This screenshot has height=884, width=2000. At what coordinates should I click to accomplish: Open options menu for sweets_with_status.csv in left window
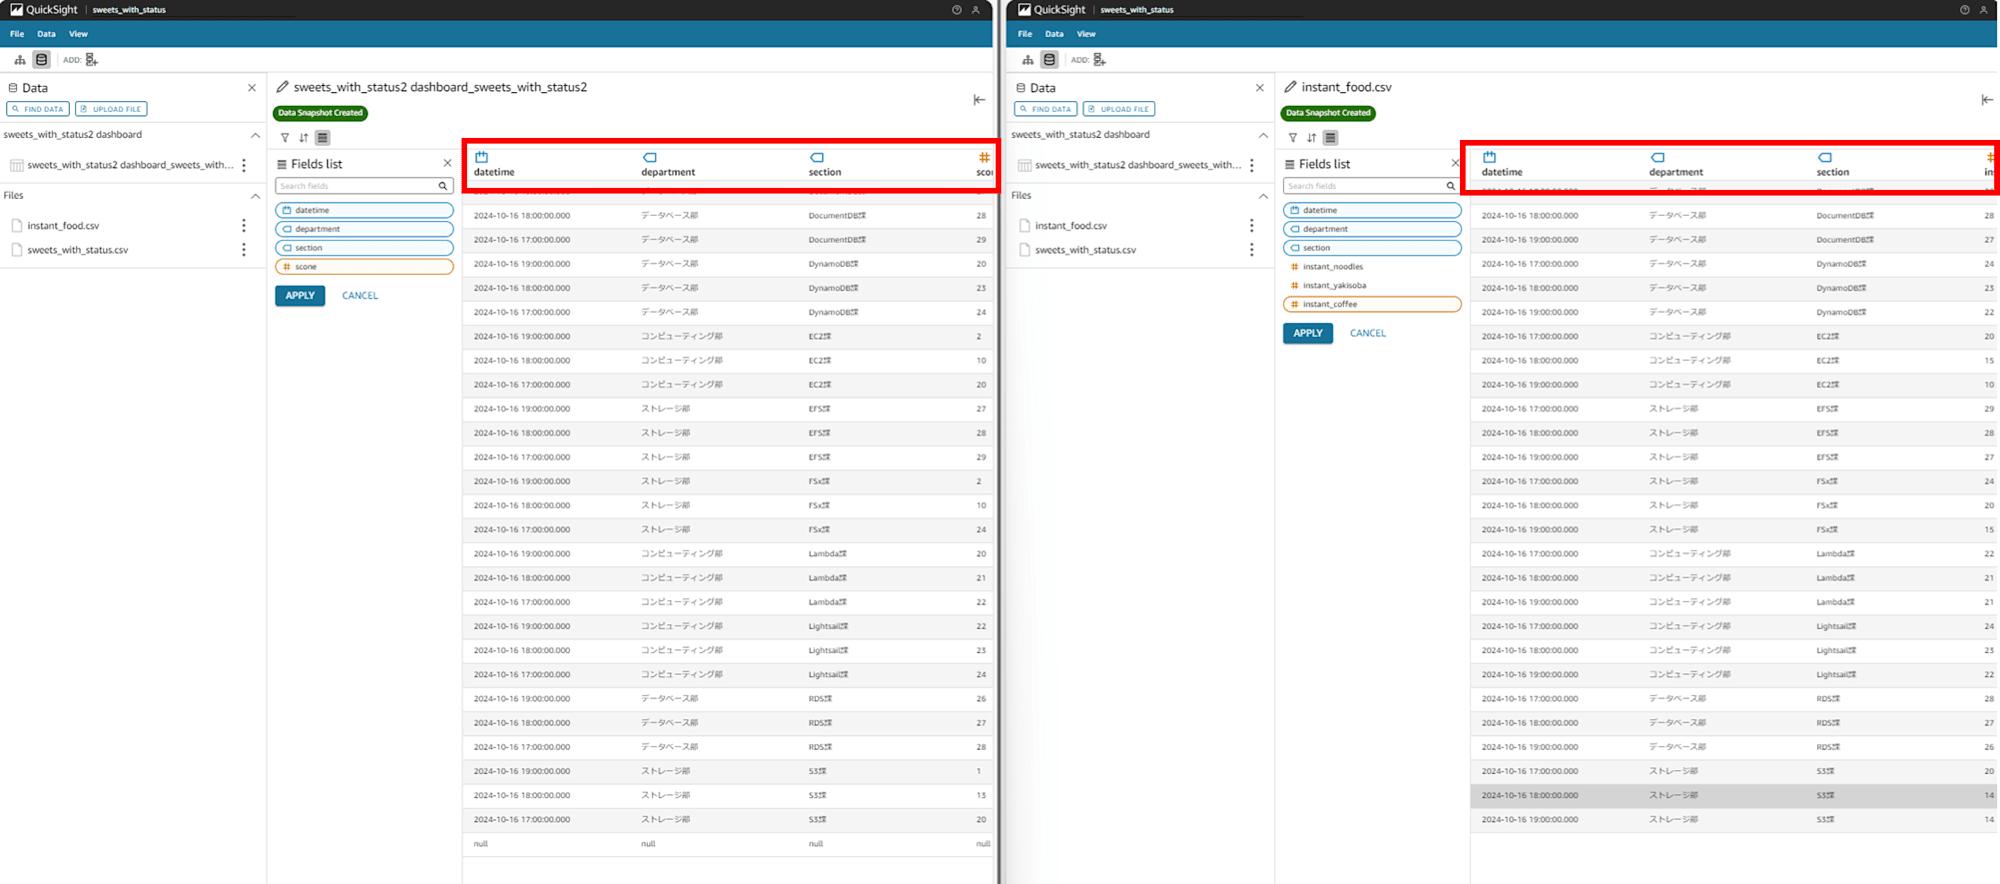click(x=243, y=250)
